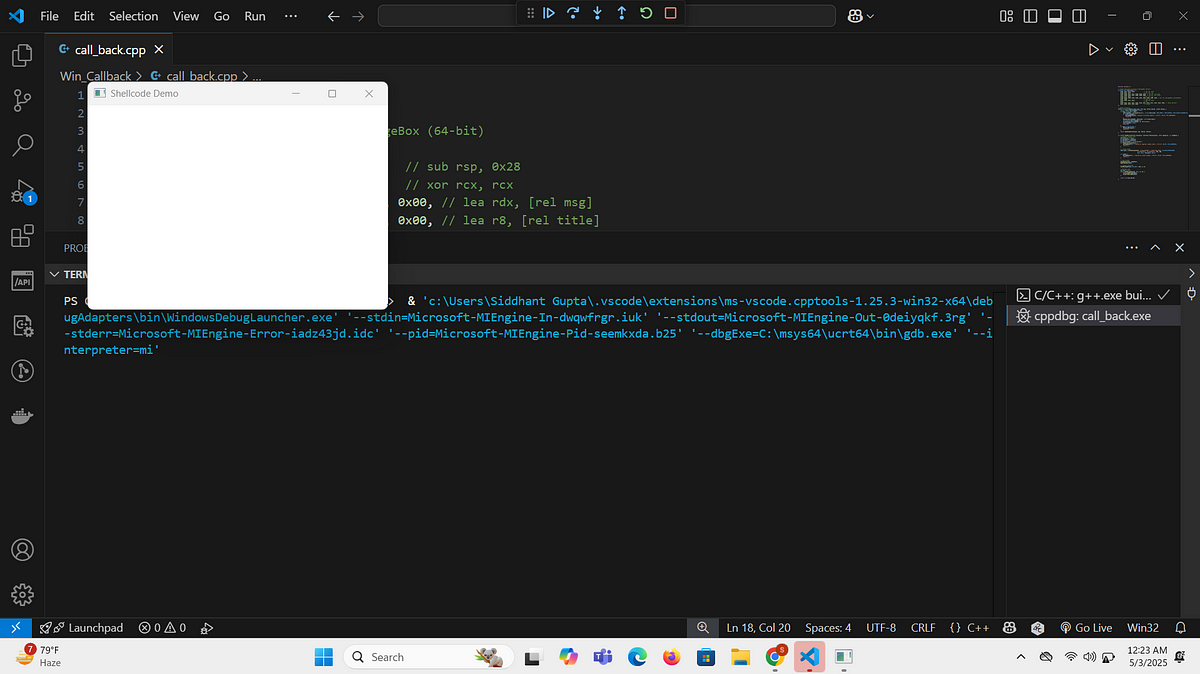Open the Extensions view

(x=22, y=237)
